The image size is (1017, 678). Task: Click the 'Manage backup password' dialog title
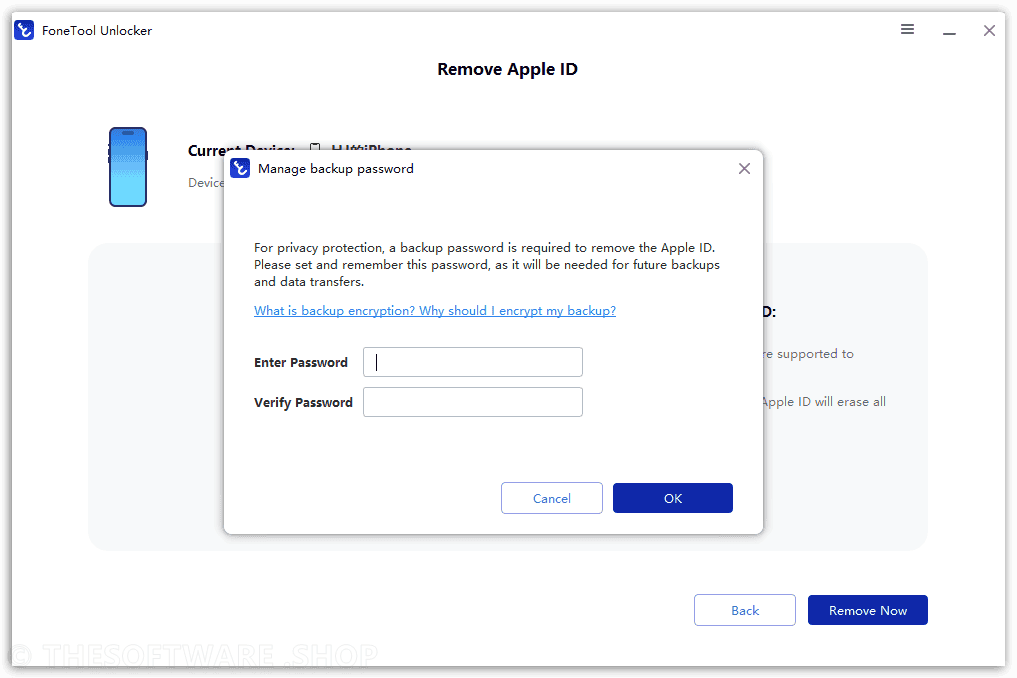click(x=335, y=169)
